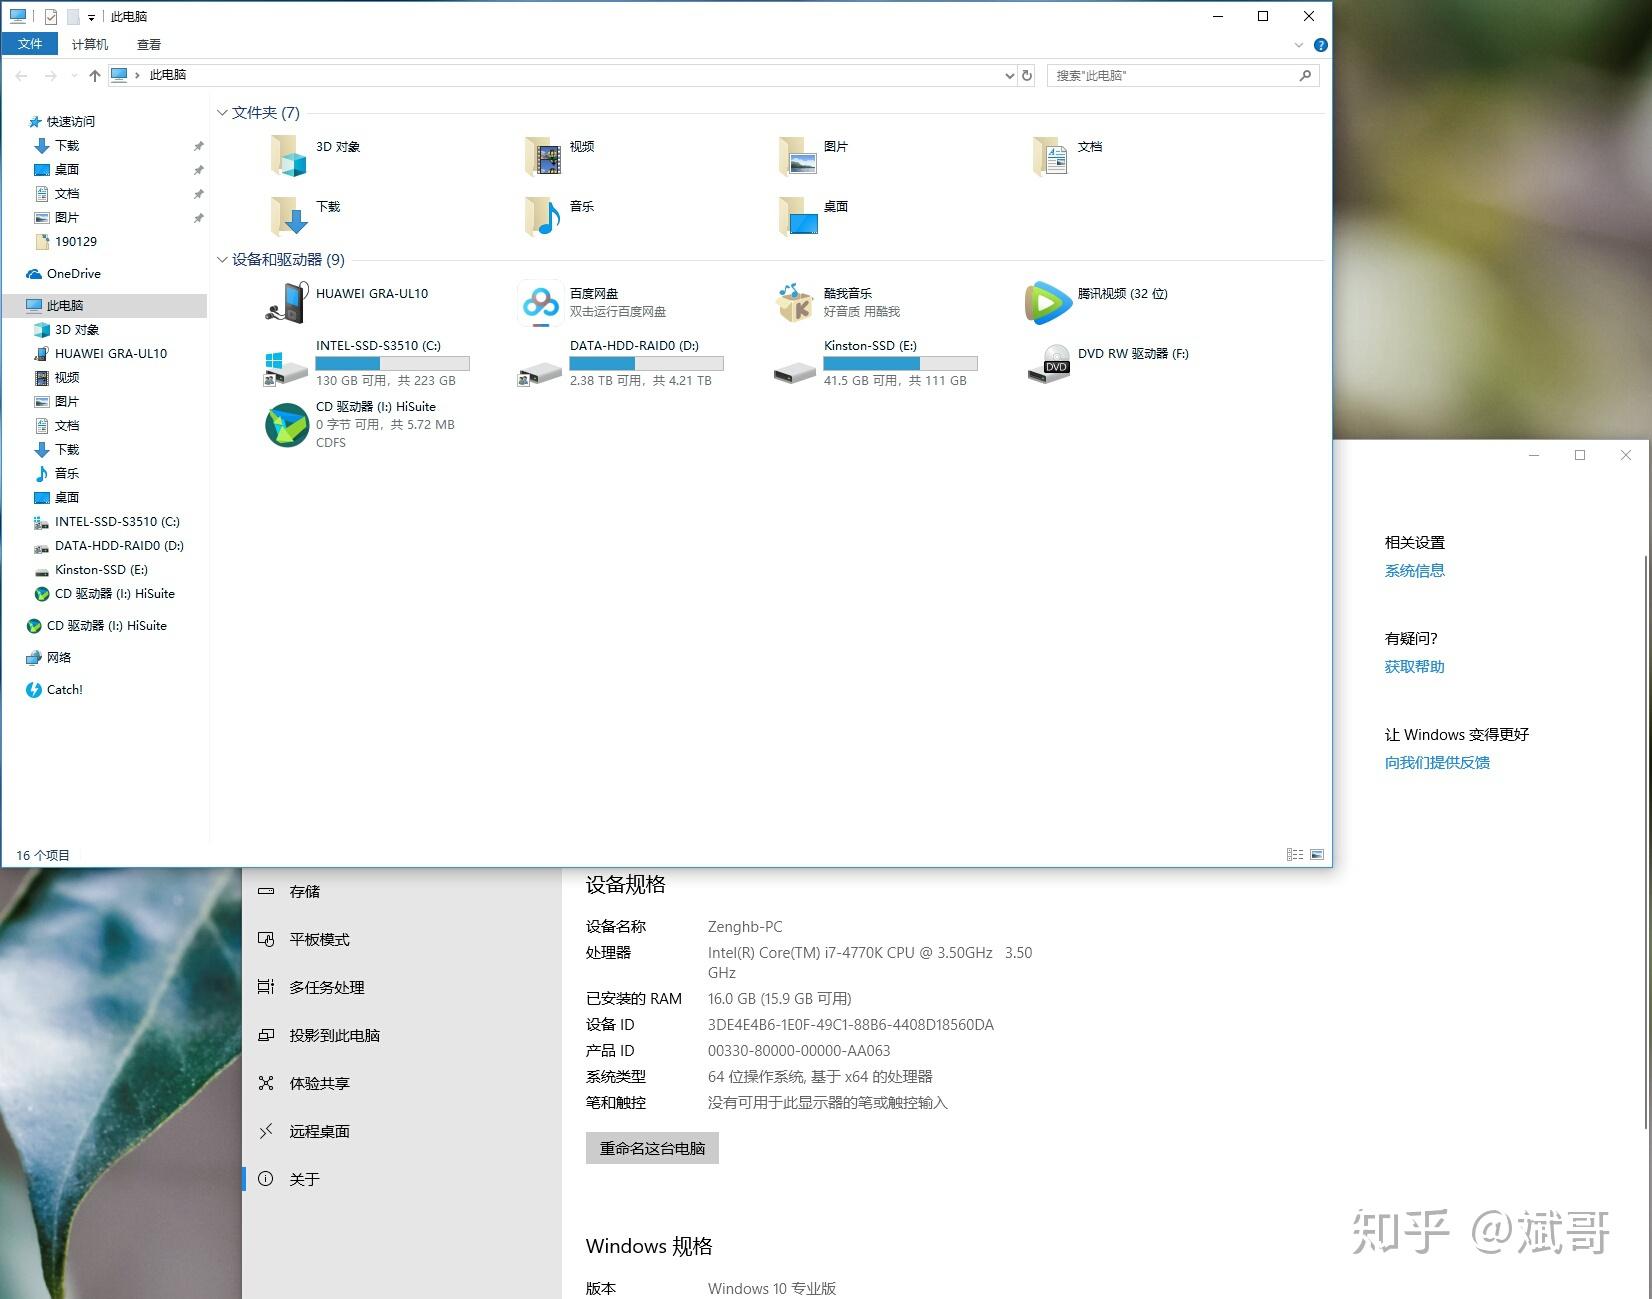Image resolution: width=1652 pixels, height=1299 pixels.
Task: Open the 音乐 folder in main pane
Action: [543, 216]
